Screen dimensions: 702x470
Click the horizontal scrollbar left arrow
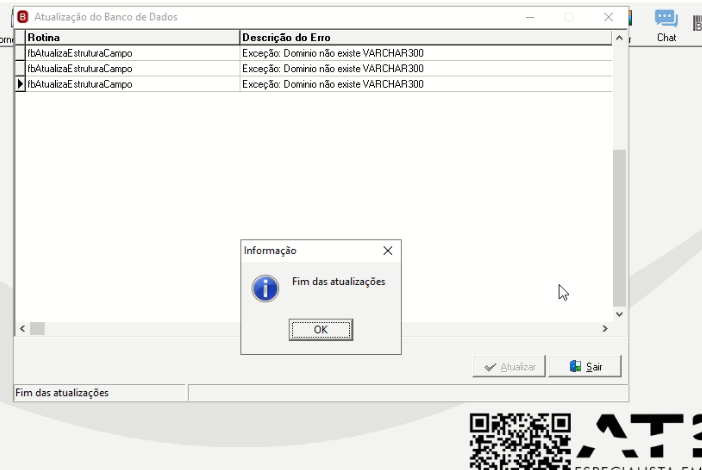(22, 329)
